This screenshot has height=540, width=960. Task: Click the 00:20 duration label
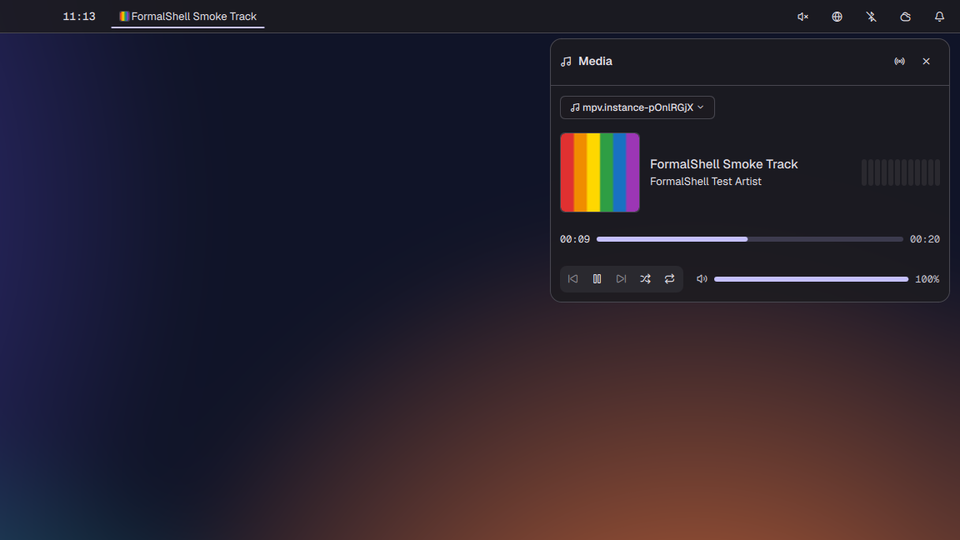[924, 239]
